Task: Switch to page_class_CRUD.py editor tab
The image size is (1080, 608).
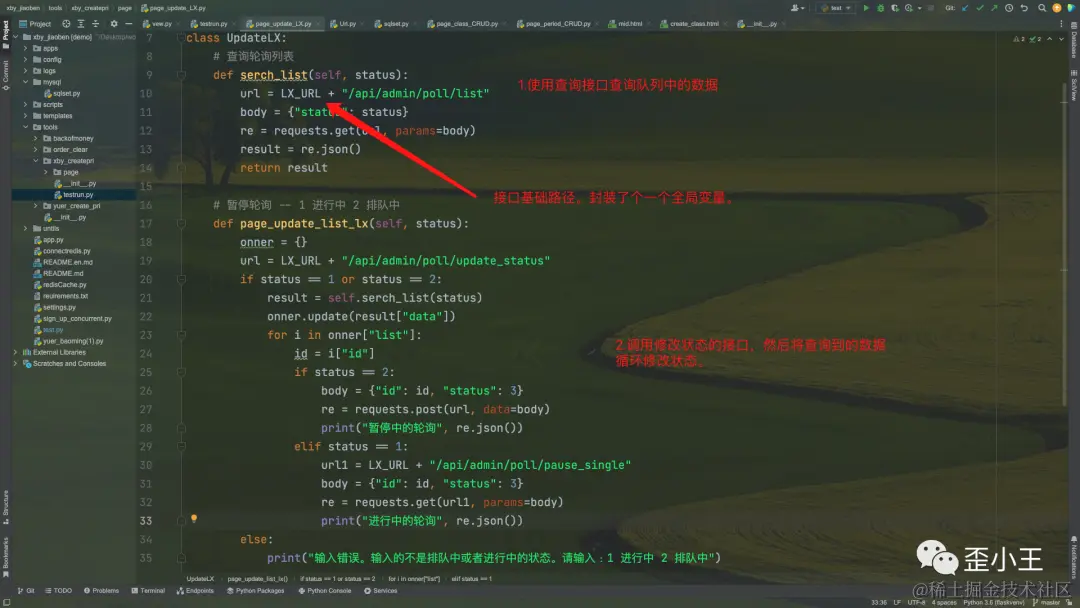Action: (x=466, y=23)
